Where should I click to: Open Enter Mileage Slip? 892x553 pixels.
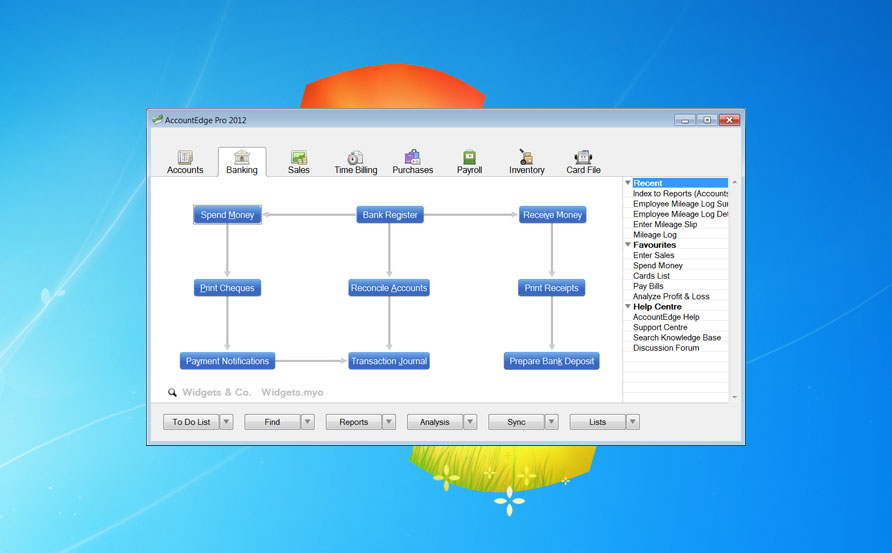(x=665, y=224)
